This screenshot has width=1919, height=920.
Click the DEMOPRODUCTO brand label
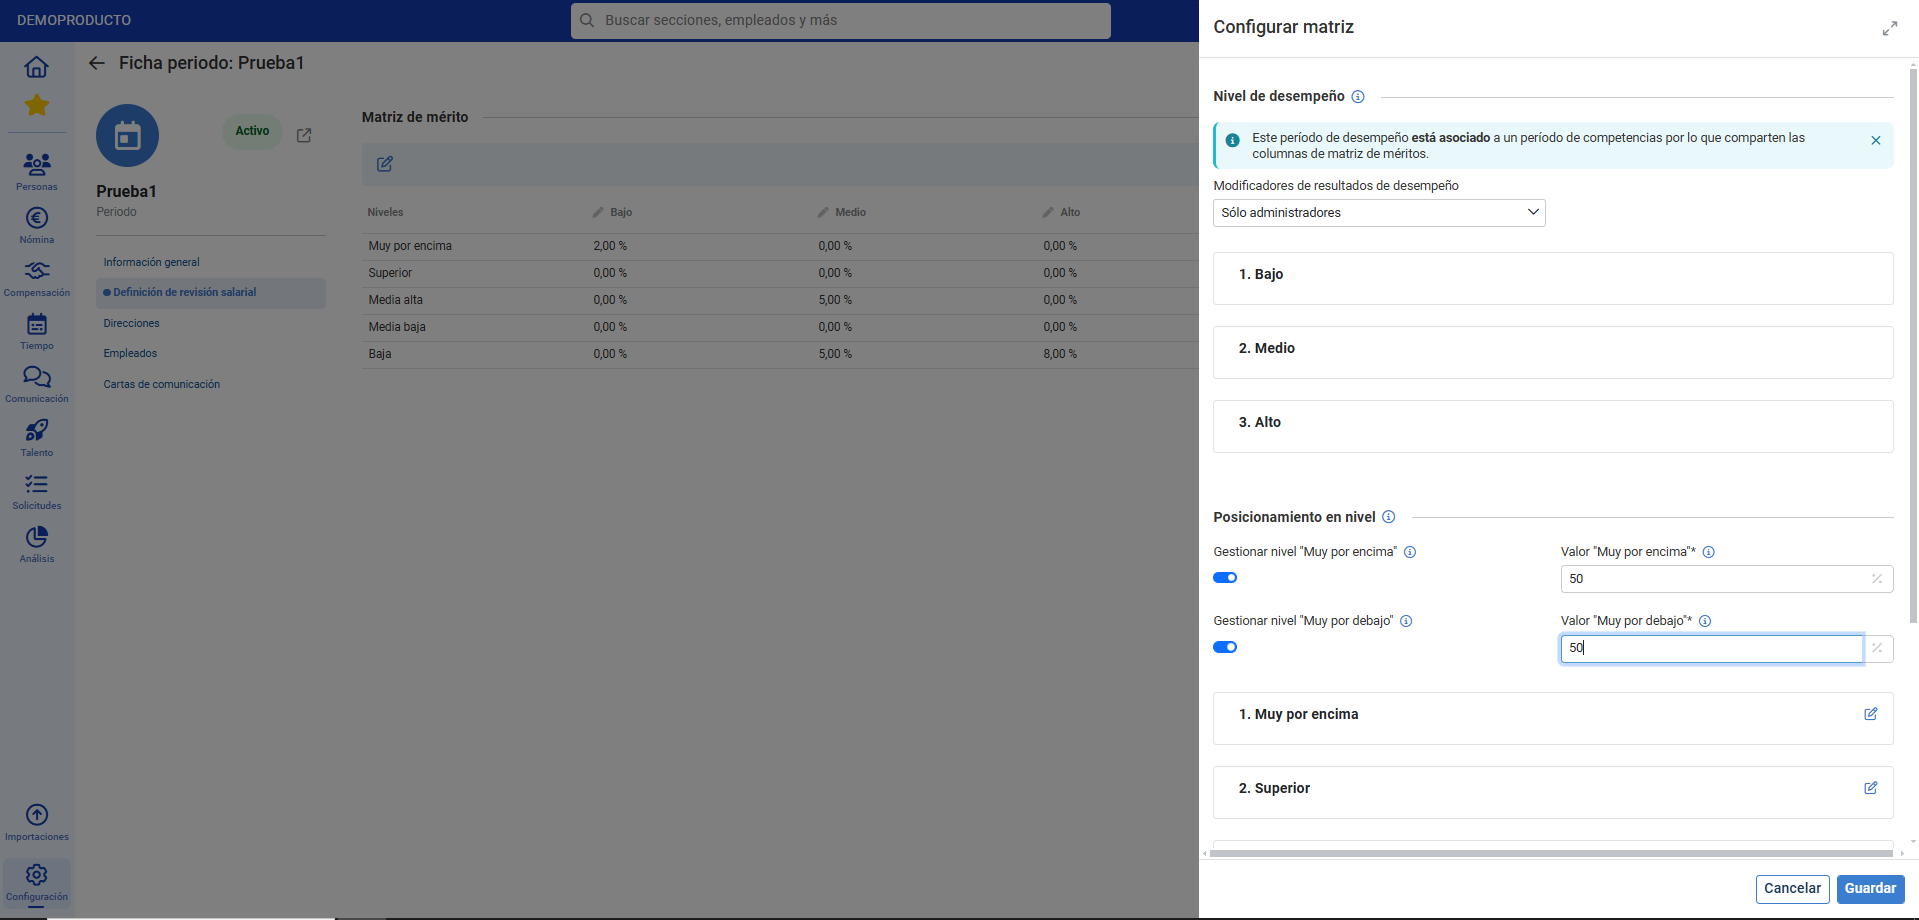point(74,20)
